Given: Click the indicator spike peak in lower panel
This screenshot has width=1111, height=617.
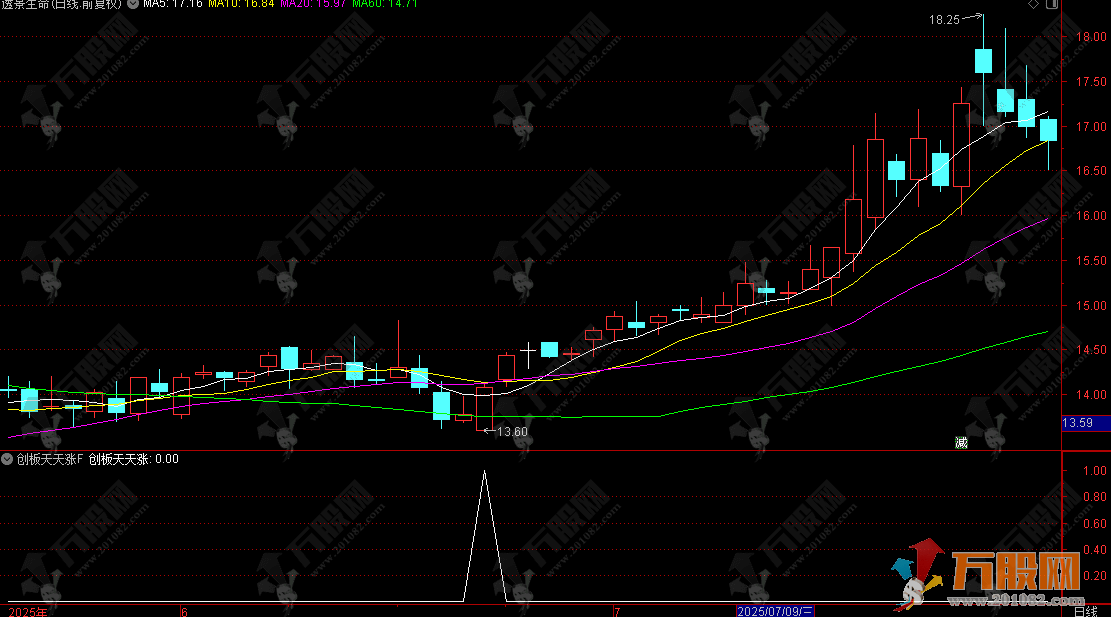Looking at the screenshot, I should 485,472.
